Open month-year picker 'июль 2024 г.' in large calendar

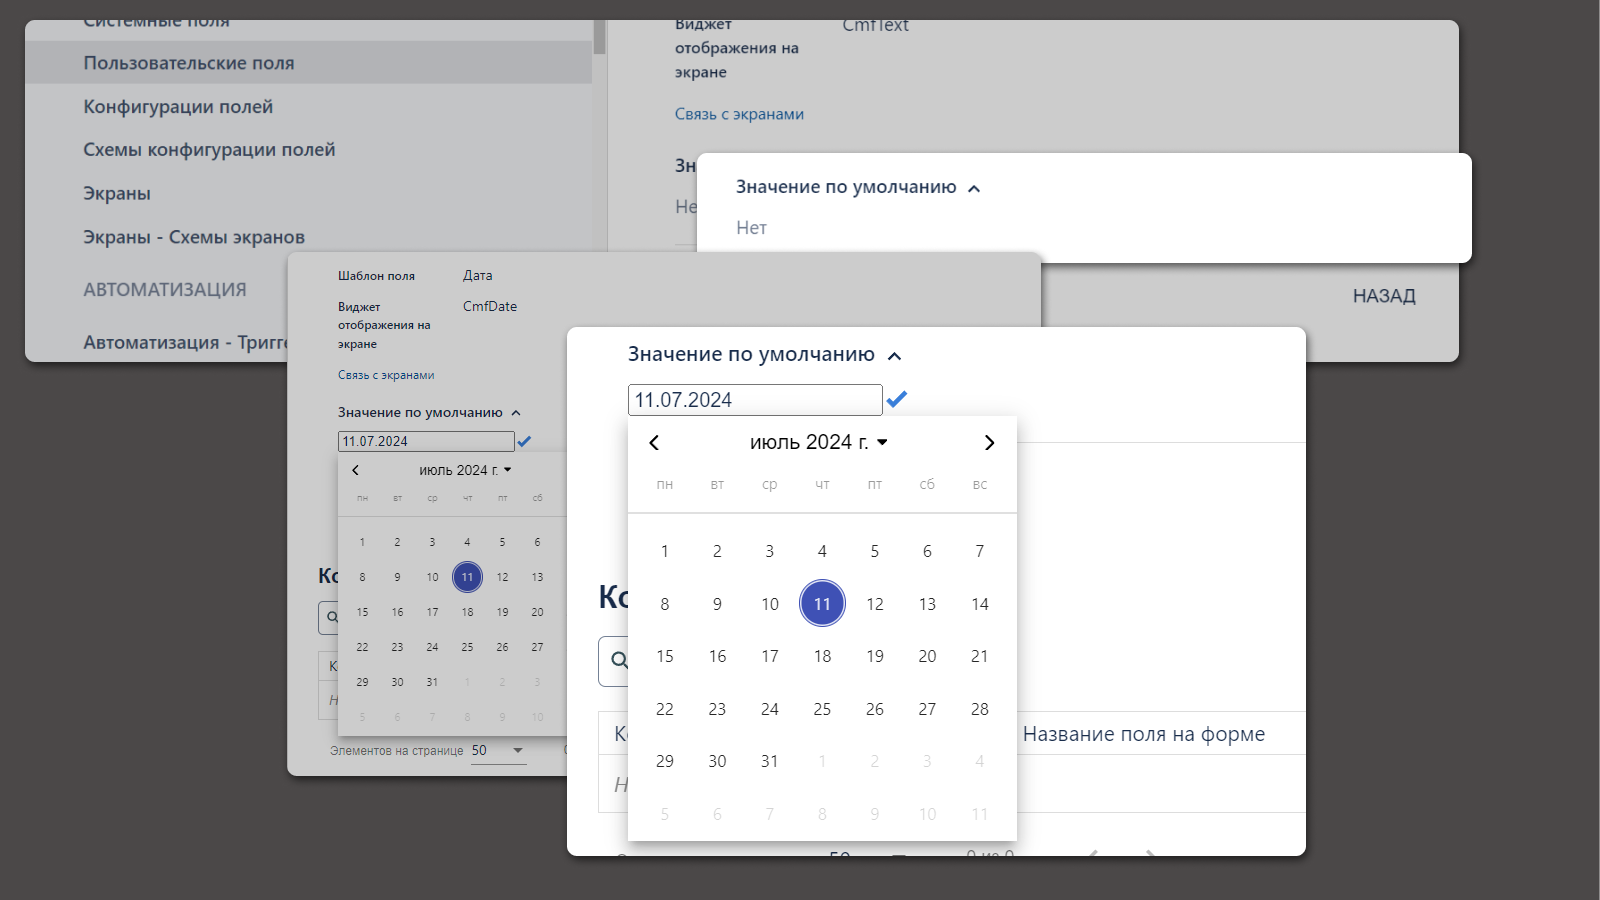tap(819, 442)
